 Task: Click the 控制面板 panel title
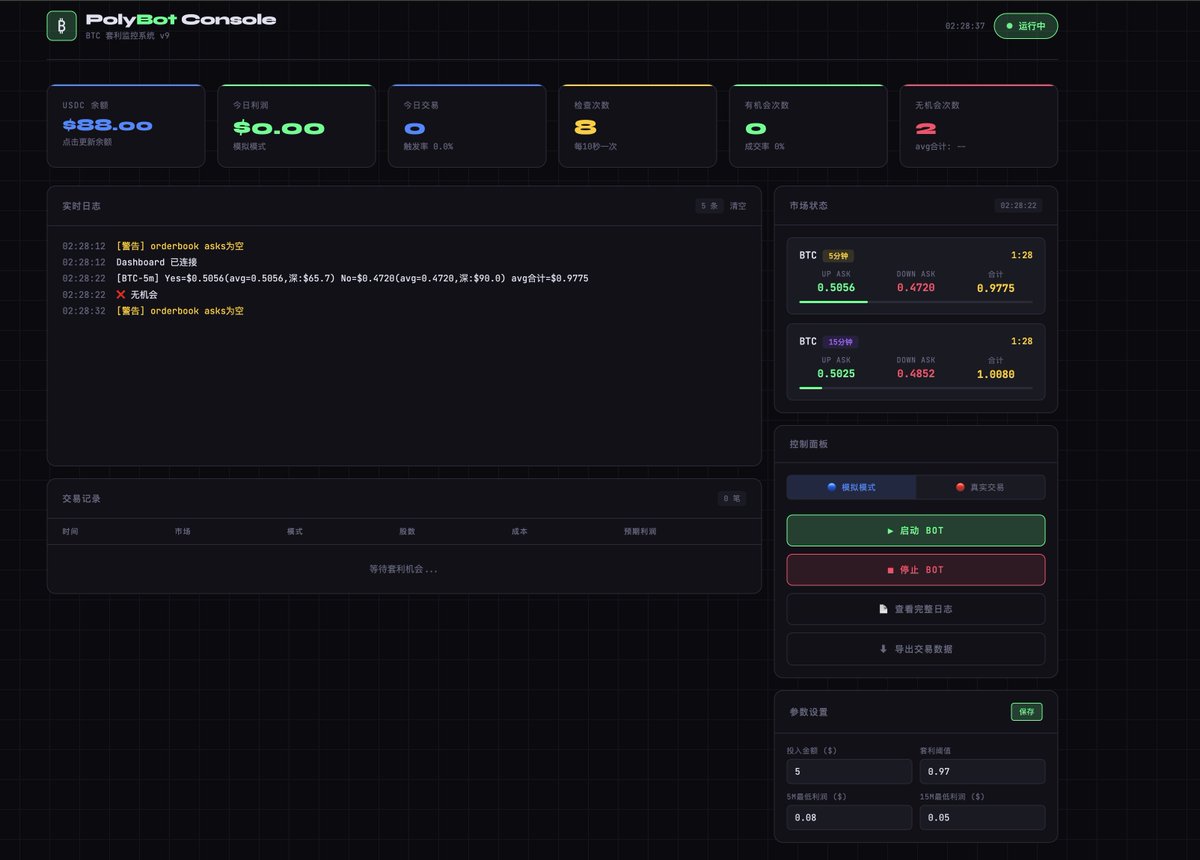(x=808, y=444)
